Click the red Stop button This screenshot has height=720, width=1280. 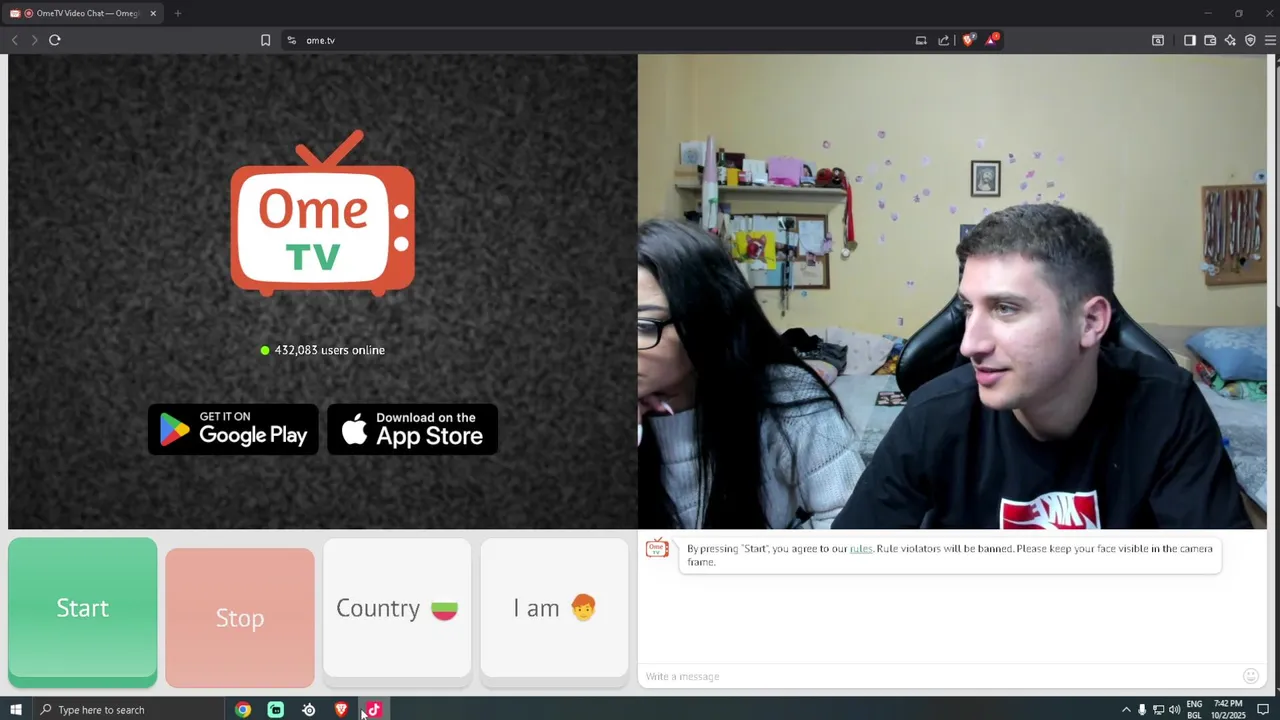tap(240, 618)
